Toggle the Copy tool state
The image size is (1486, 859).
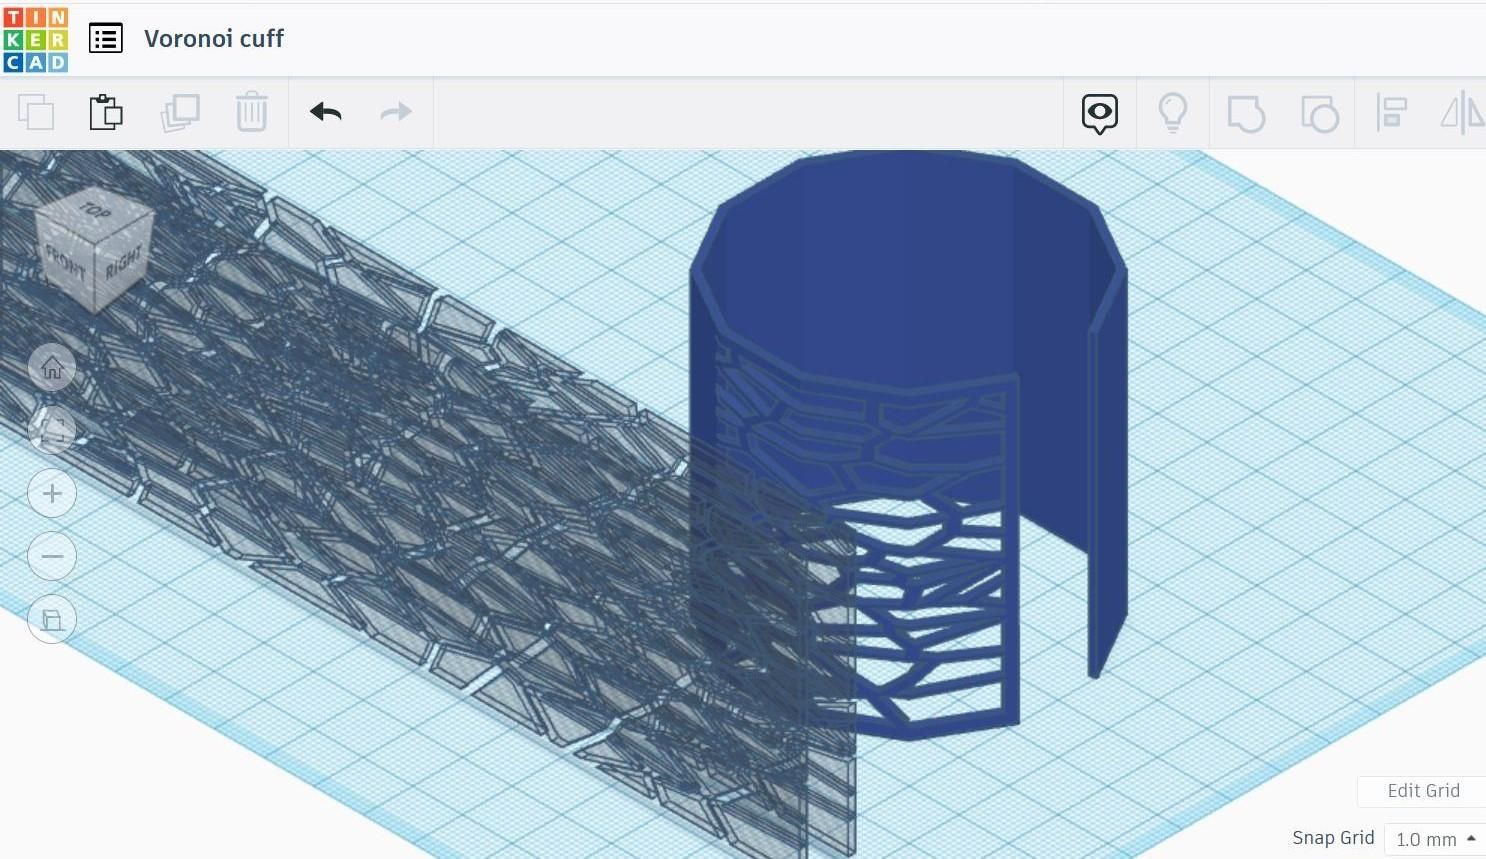(37, 112)
